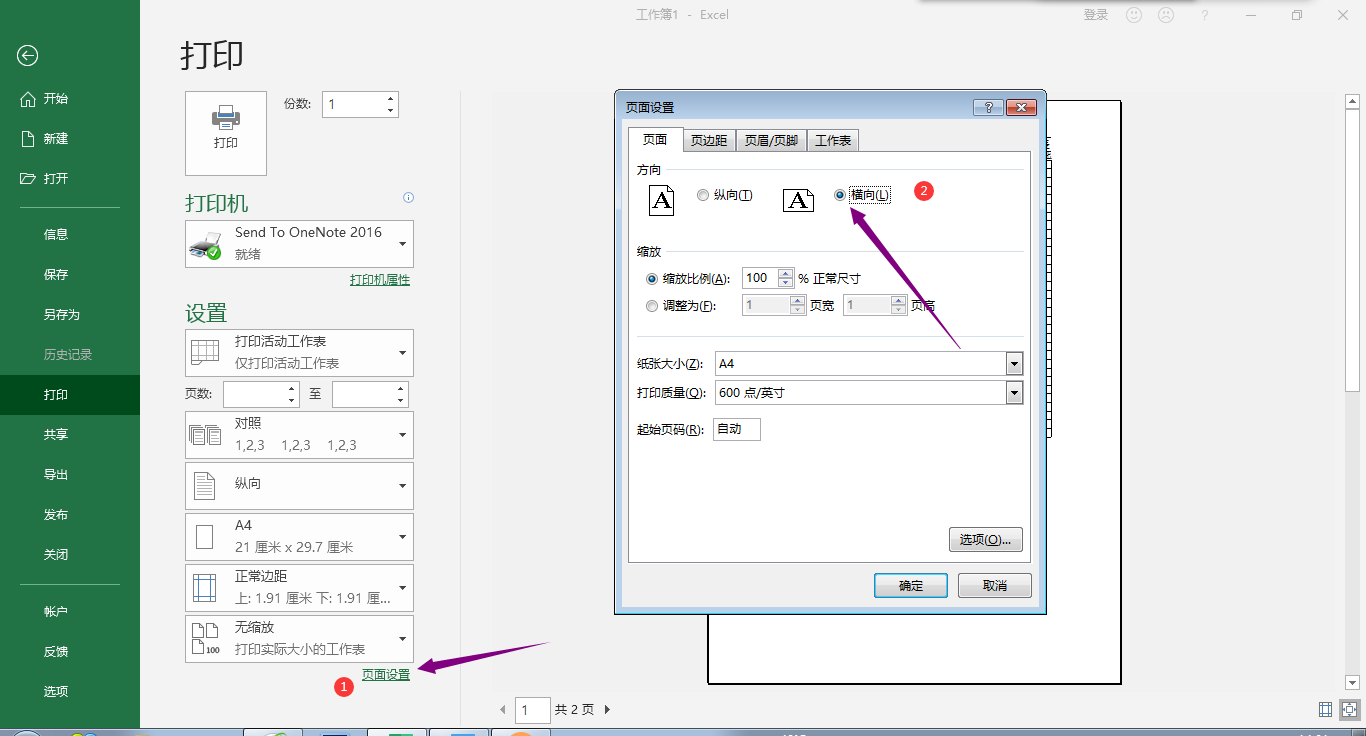Select the 调整为 scaling radio button

pos(651,306)
